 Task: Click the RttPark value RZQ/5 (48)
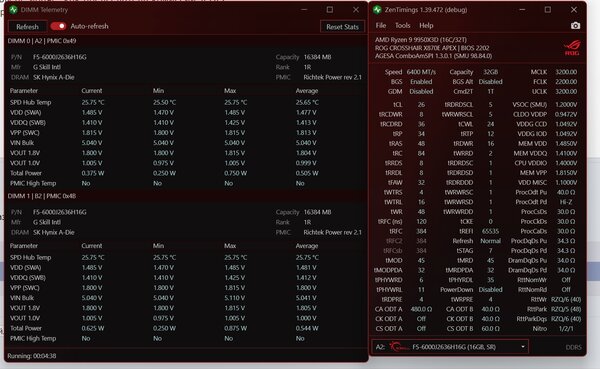(x=566, y=309)
